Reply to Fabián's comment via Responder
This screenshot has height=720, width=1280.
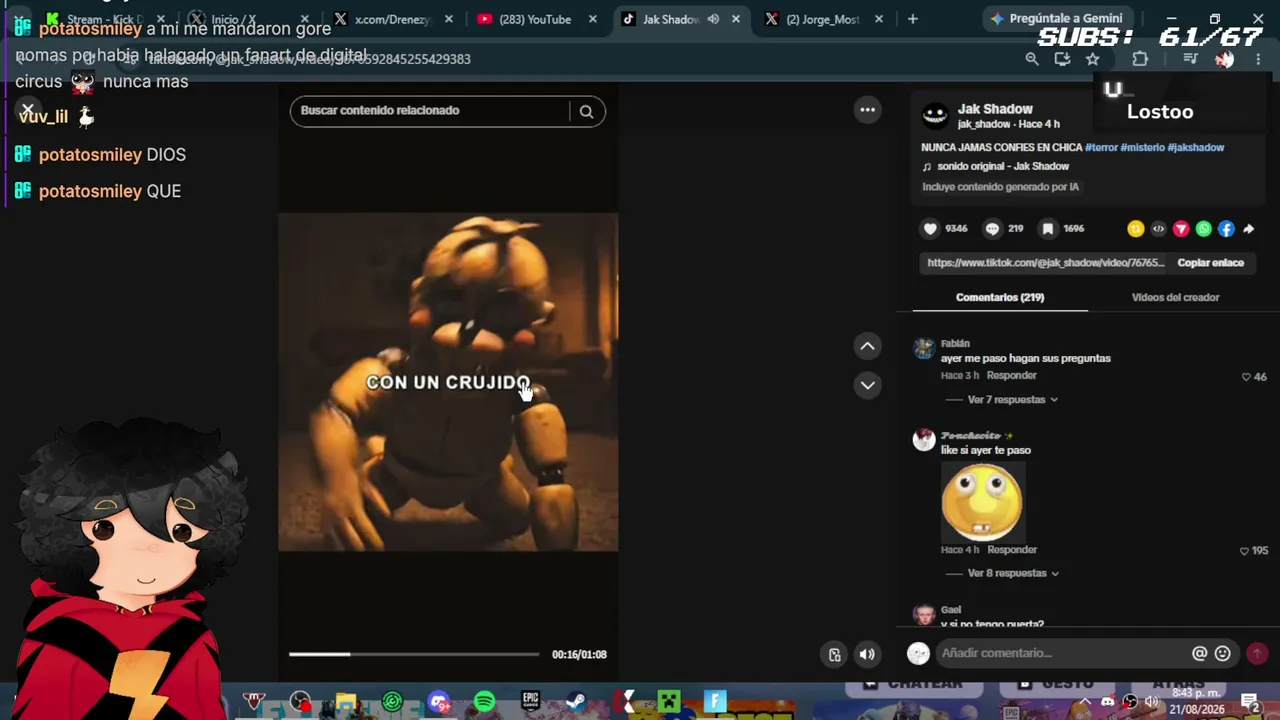[x=1011, y=376]
